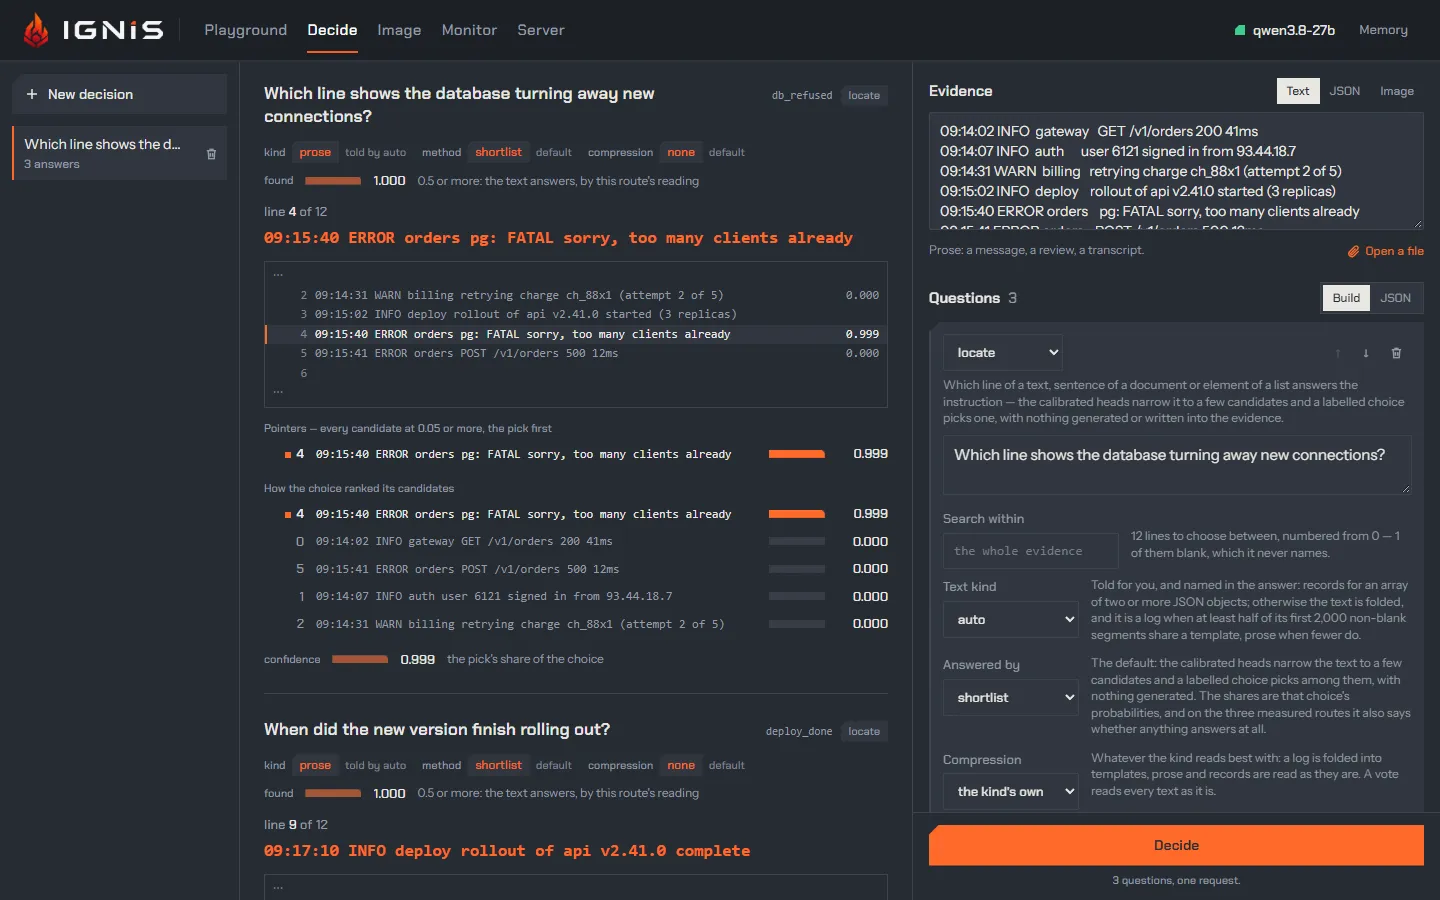
Task: Open the Compression the kind's own dropdown
Action: pos(1011,792)
